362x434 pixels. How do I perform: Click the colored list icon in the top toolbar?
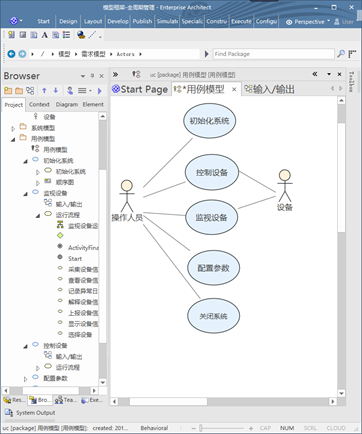pos(67,35)
